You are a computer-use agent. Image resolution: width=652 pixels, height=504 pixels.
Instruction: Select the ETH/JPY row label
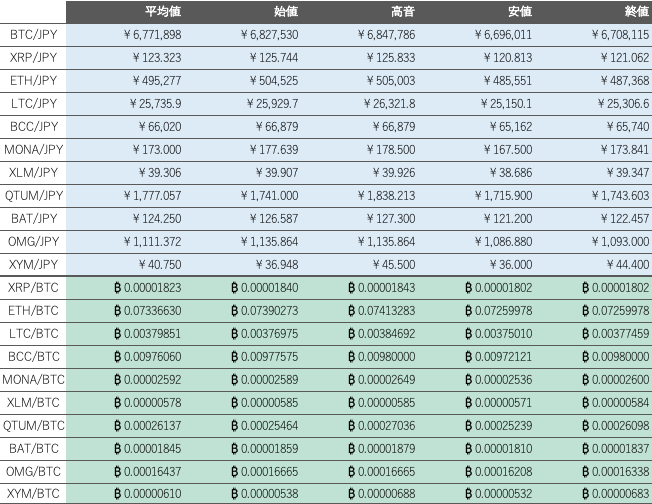click(x=33, y=80)
